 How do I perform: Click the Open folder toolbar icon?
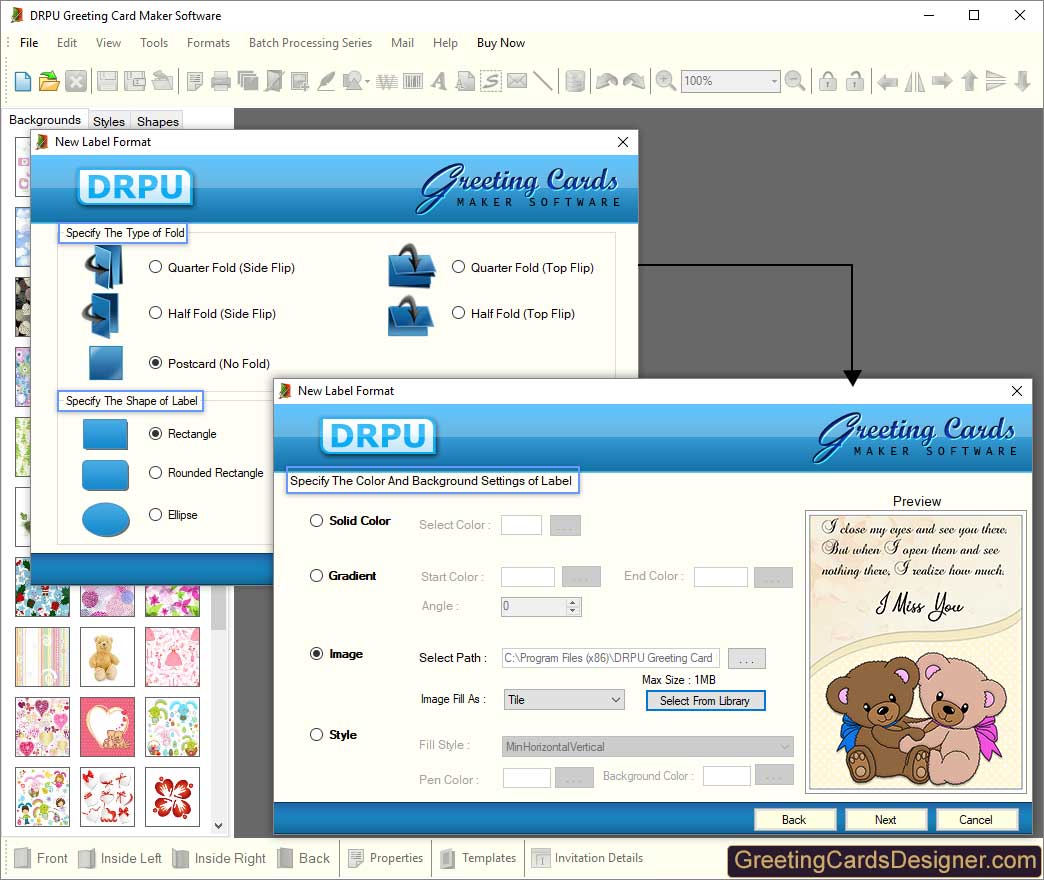click(x=49, y=81)
